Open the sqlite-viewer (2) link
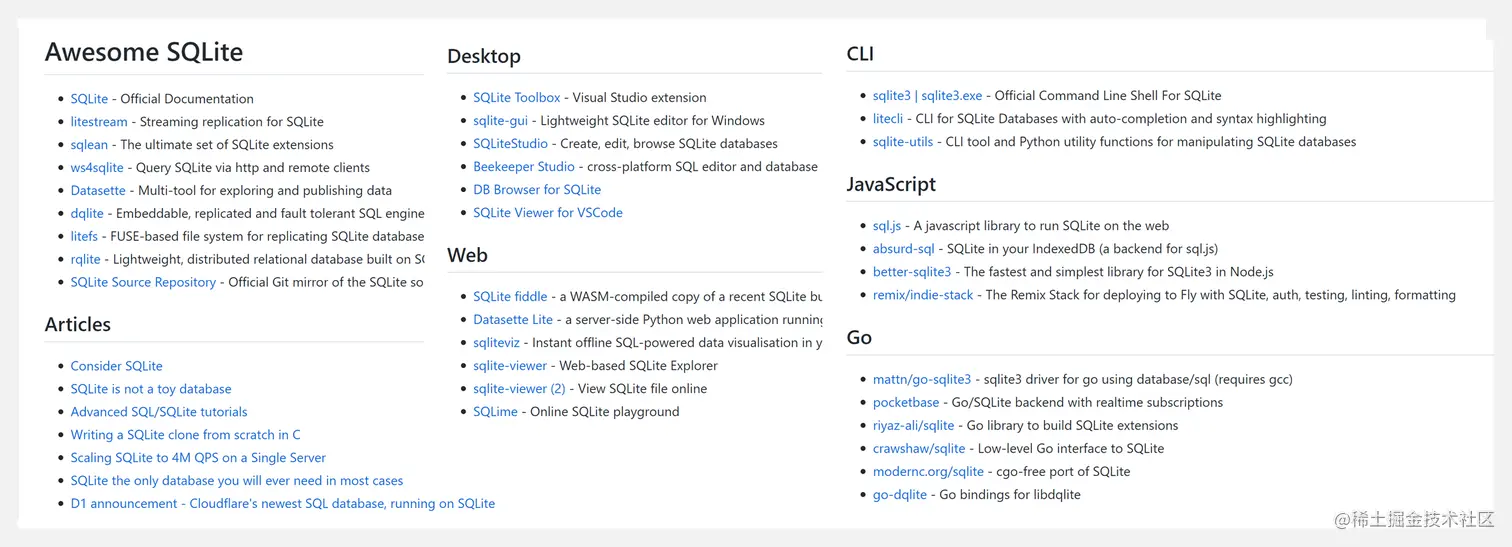The width and height of the screenshot is (1512, 547). point(519,389)
